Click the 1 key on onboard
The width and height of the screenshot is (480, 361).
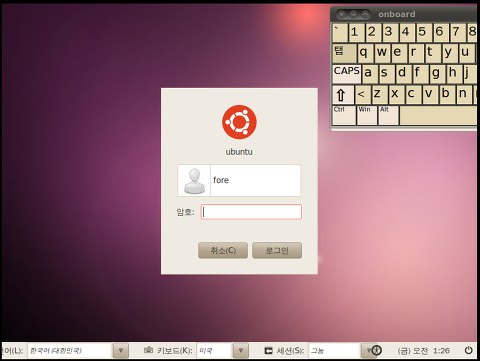click(x=356, y=33)
